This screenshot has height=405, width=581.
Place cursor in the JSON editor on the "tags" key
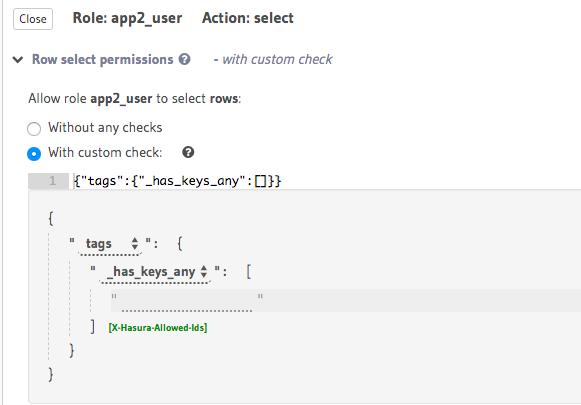point(102,181)
